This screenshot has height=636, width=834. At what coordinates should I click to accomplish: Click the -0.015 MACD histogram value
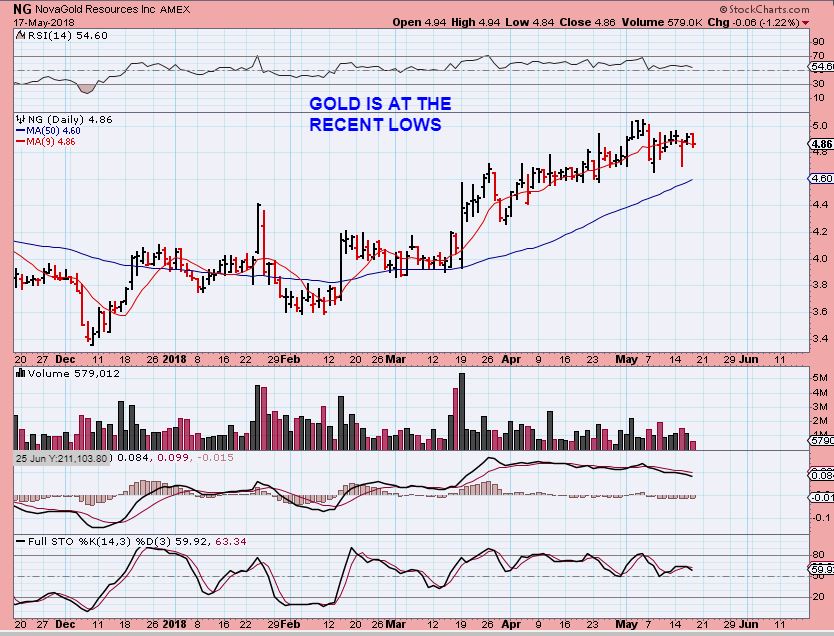coord(215,457)
